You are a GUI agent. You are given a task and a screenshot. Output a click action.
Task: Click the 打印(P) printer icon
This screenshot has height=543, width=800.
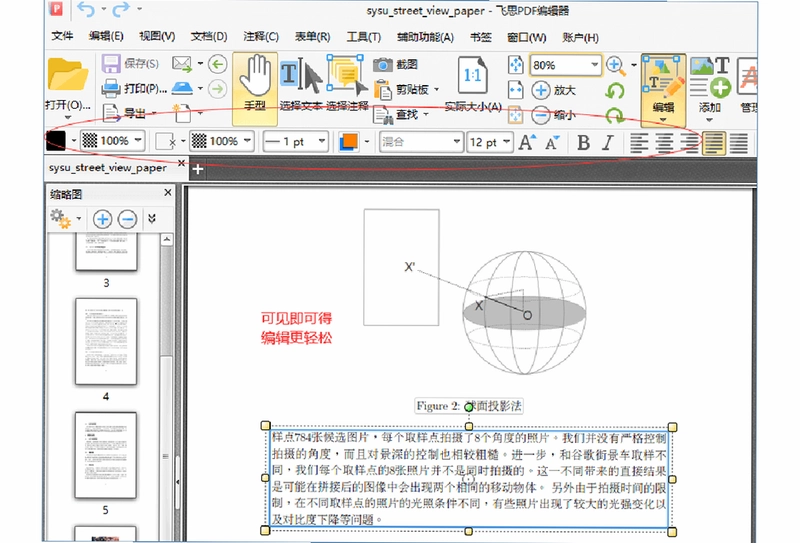[x=111, y=88]
